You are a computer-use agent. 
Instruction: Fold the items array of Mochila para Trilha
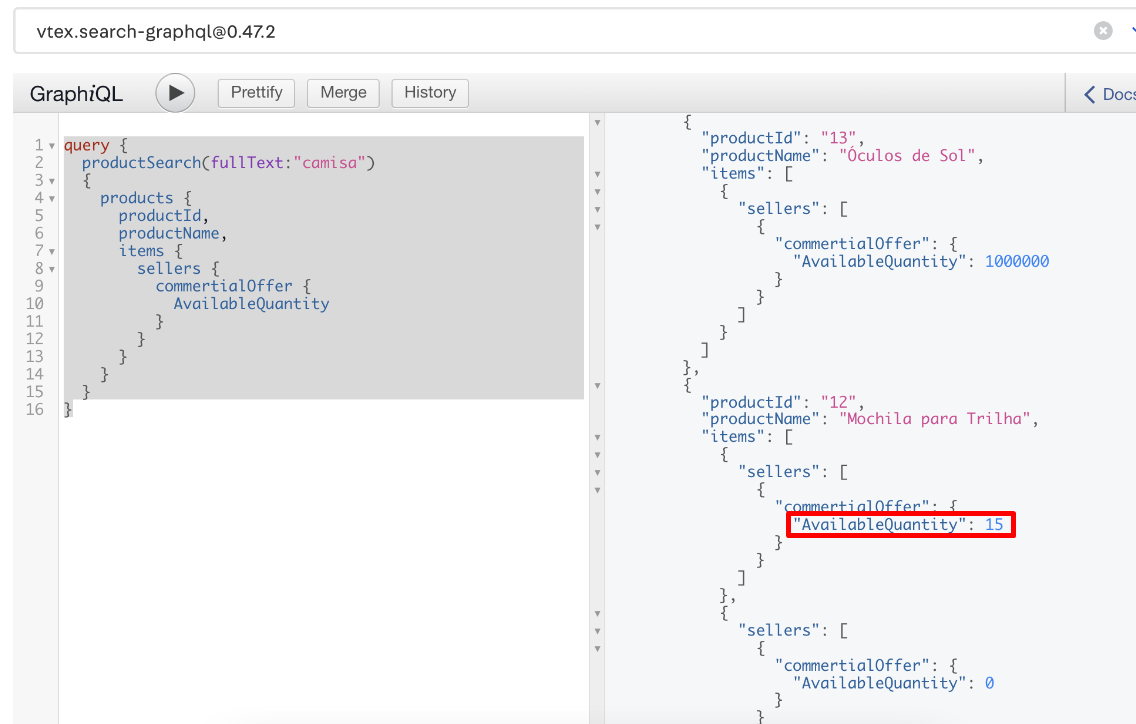598,437
